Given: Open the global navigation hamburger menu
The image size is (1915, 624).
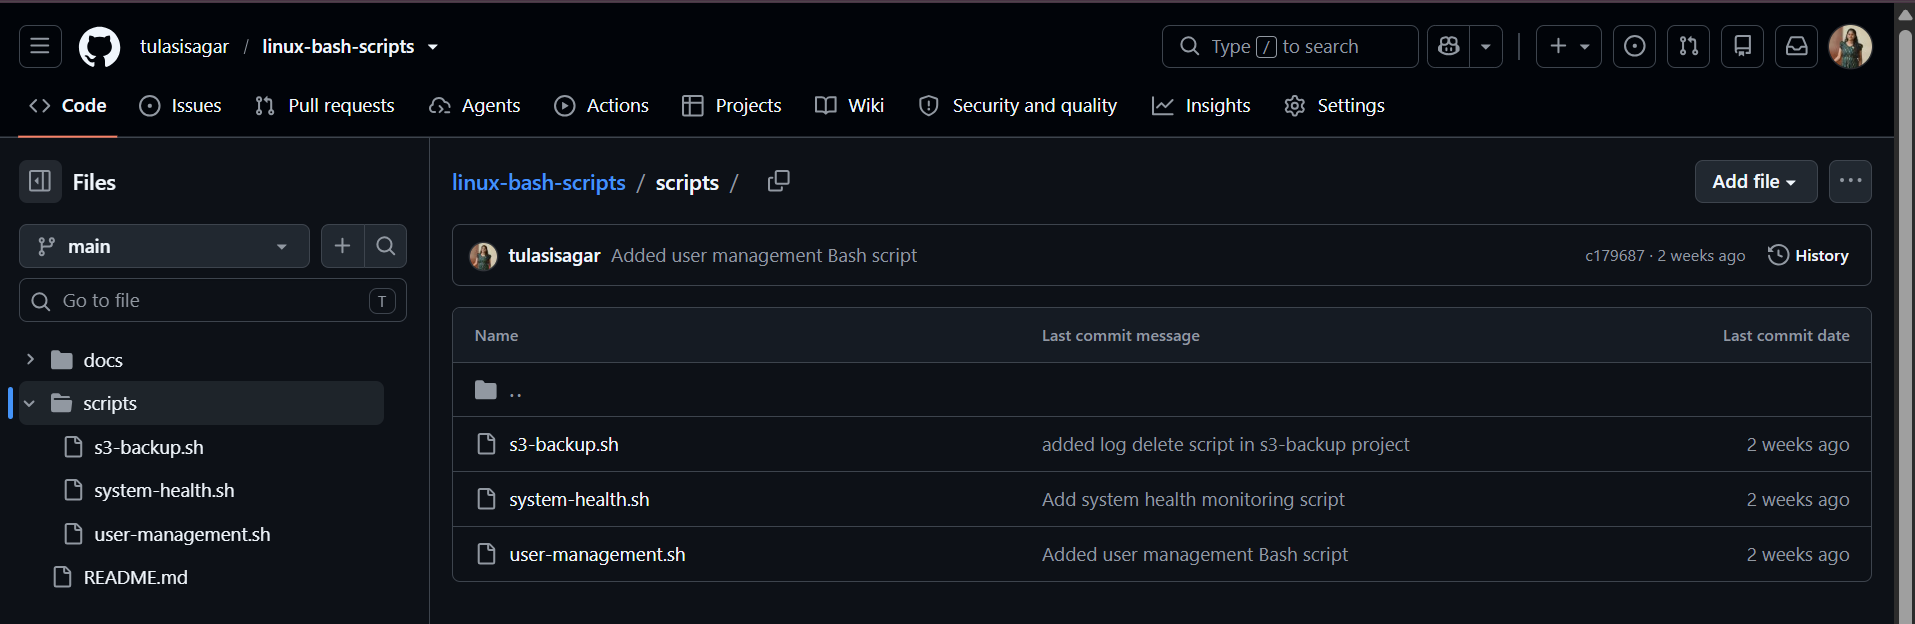Looking at the screenshot, I should coord(40,46).
